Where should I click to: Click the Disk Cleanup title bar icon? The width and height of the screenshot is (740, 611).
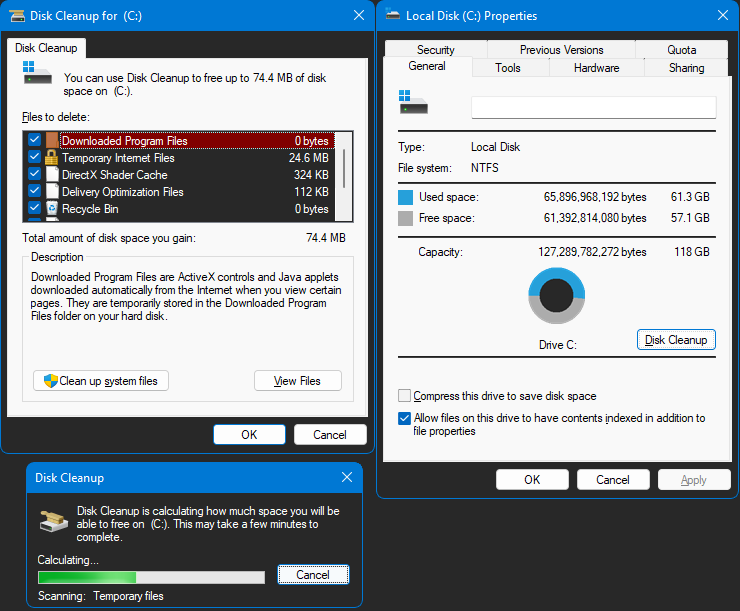17,16
